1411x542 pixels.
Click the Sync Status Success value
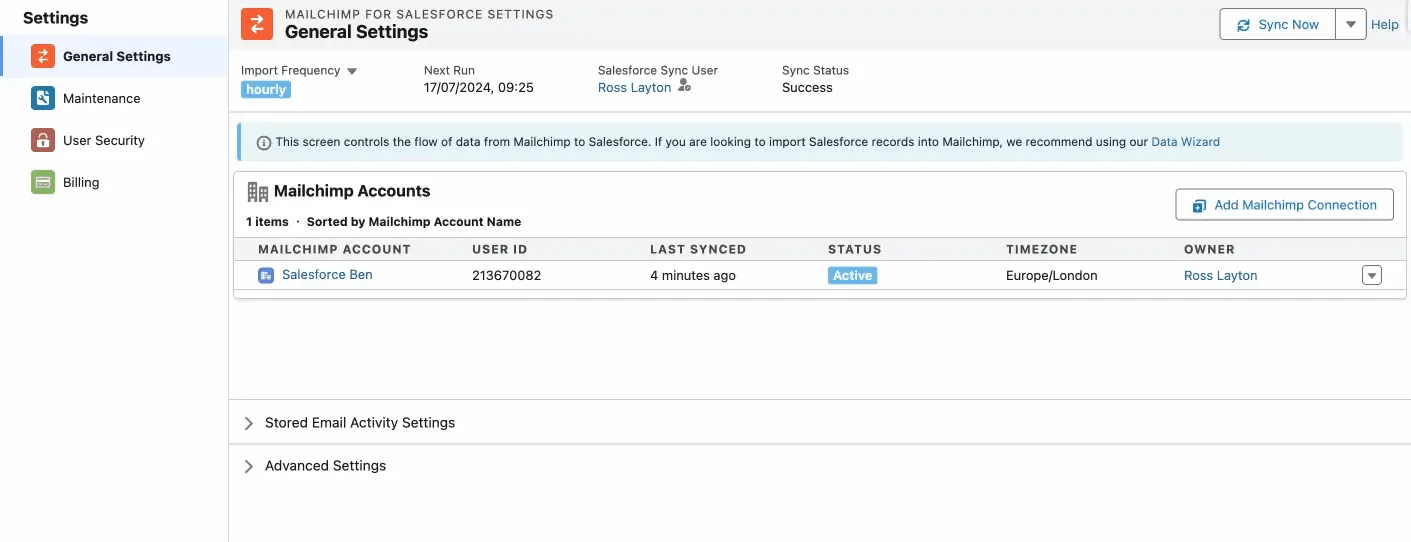coord(807,87)
